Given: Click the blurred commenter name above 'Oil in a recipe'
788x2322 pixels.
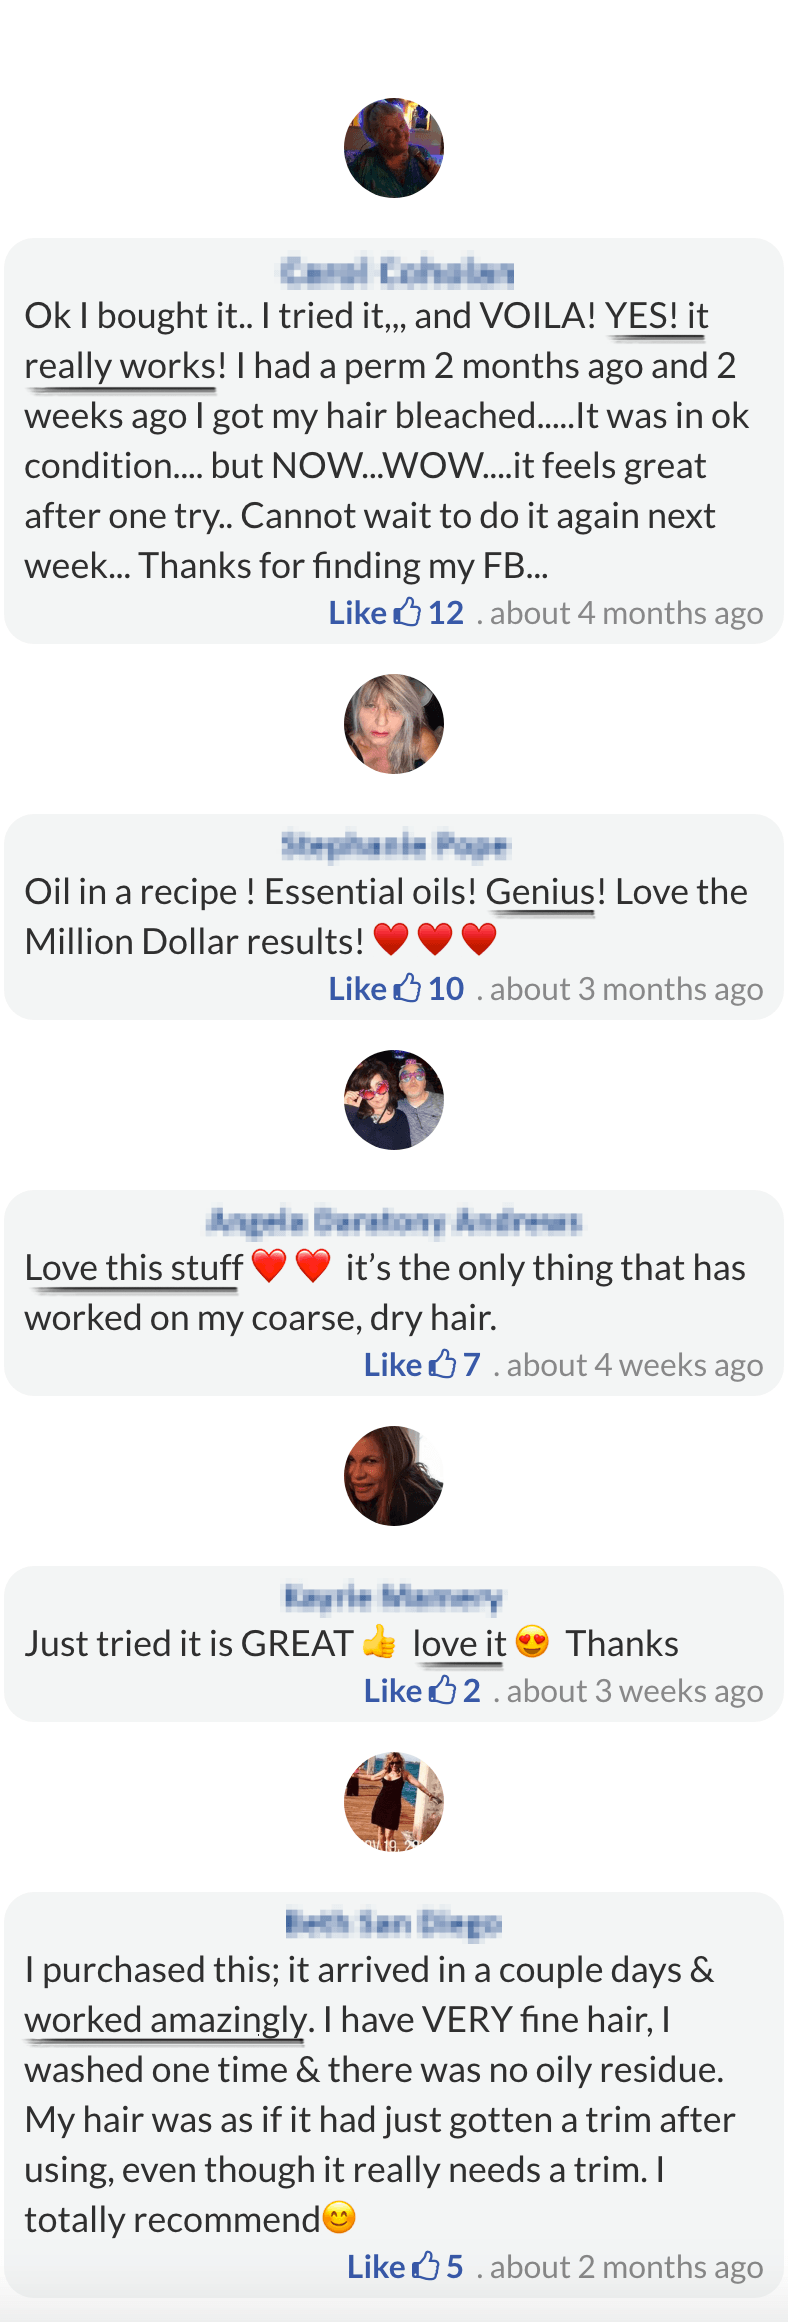Looking at the screenshot, I should (395, 846).
